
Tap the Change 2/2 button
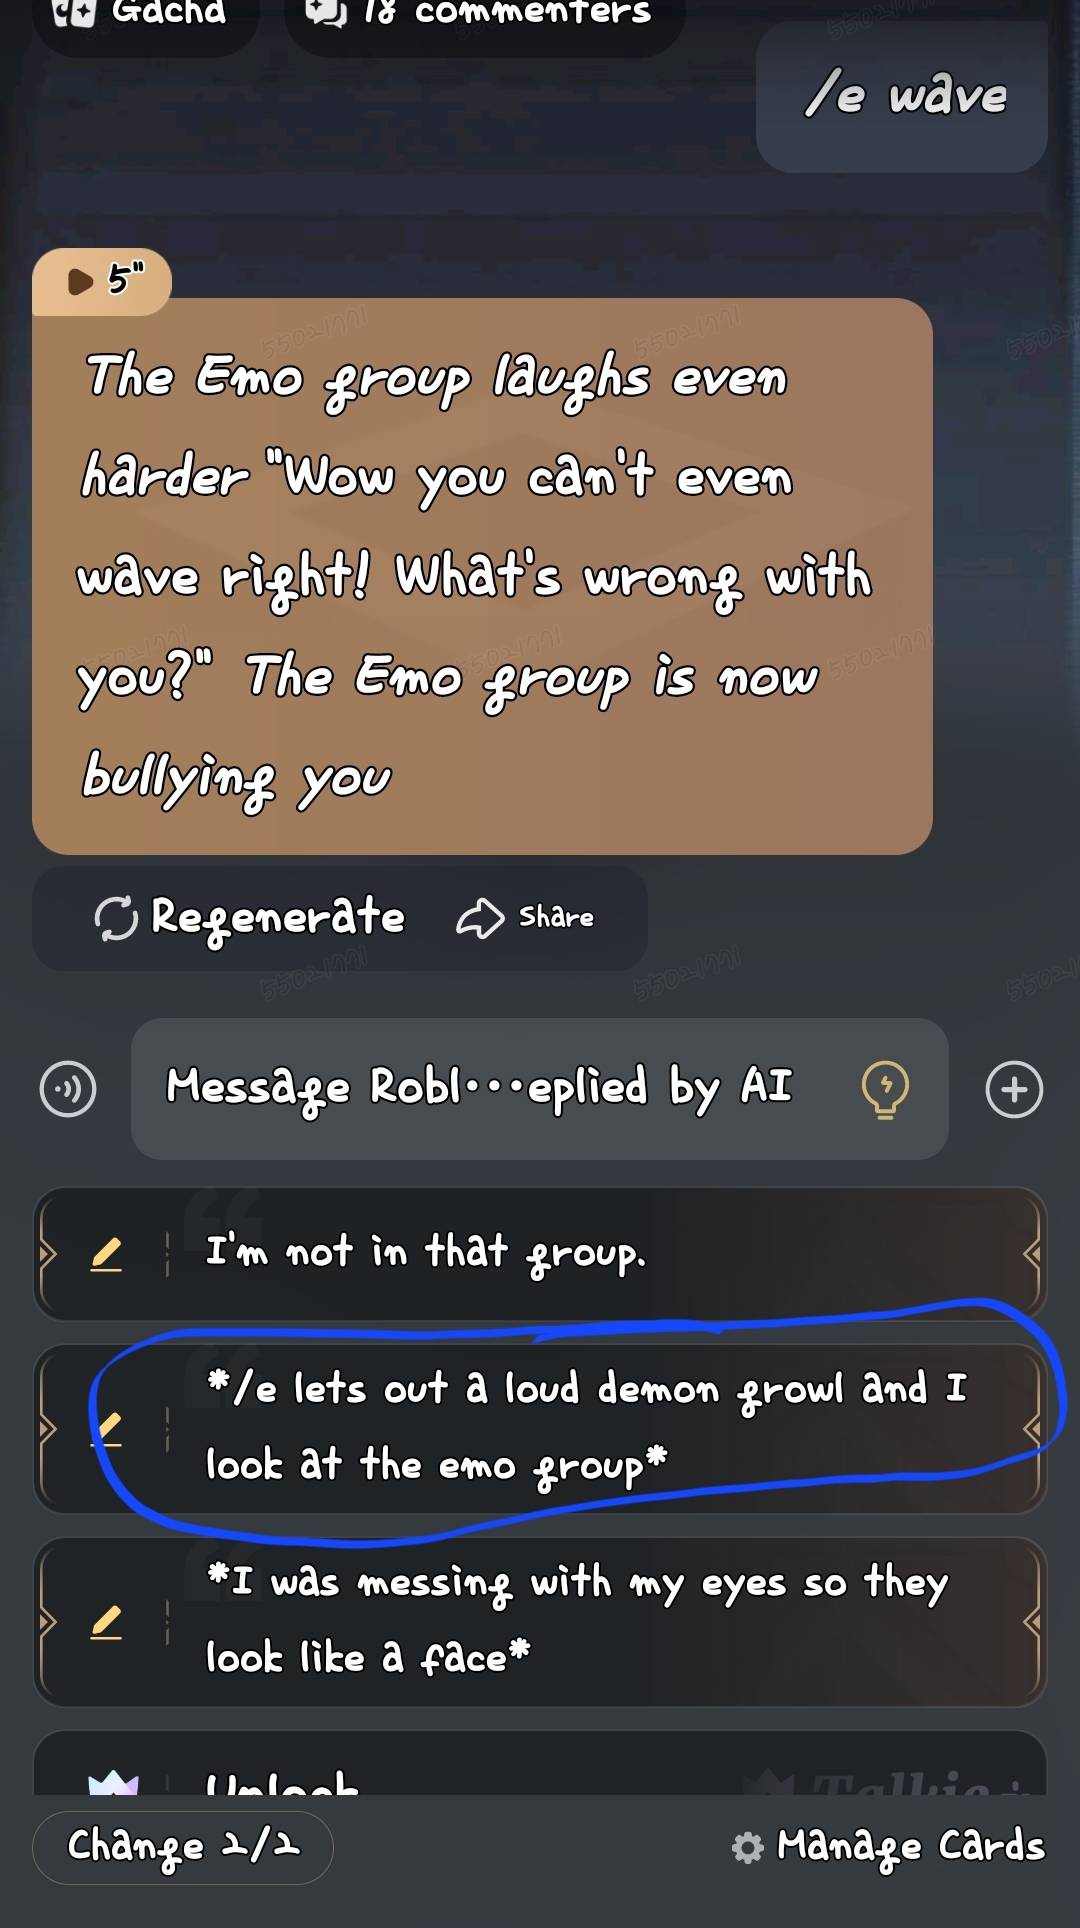[183, 1847]
